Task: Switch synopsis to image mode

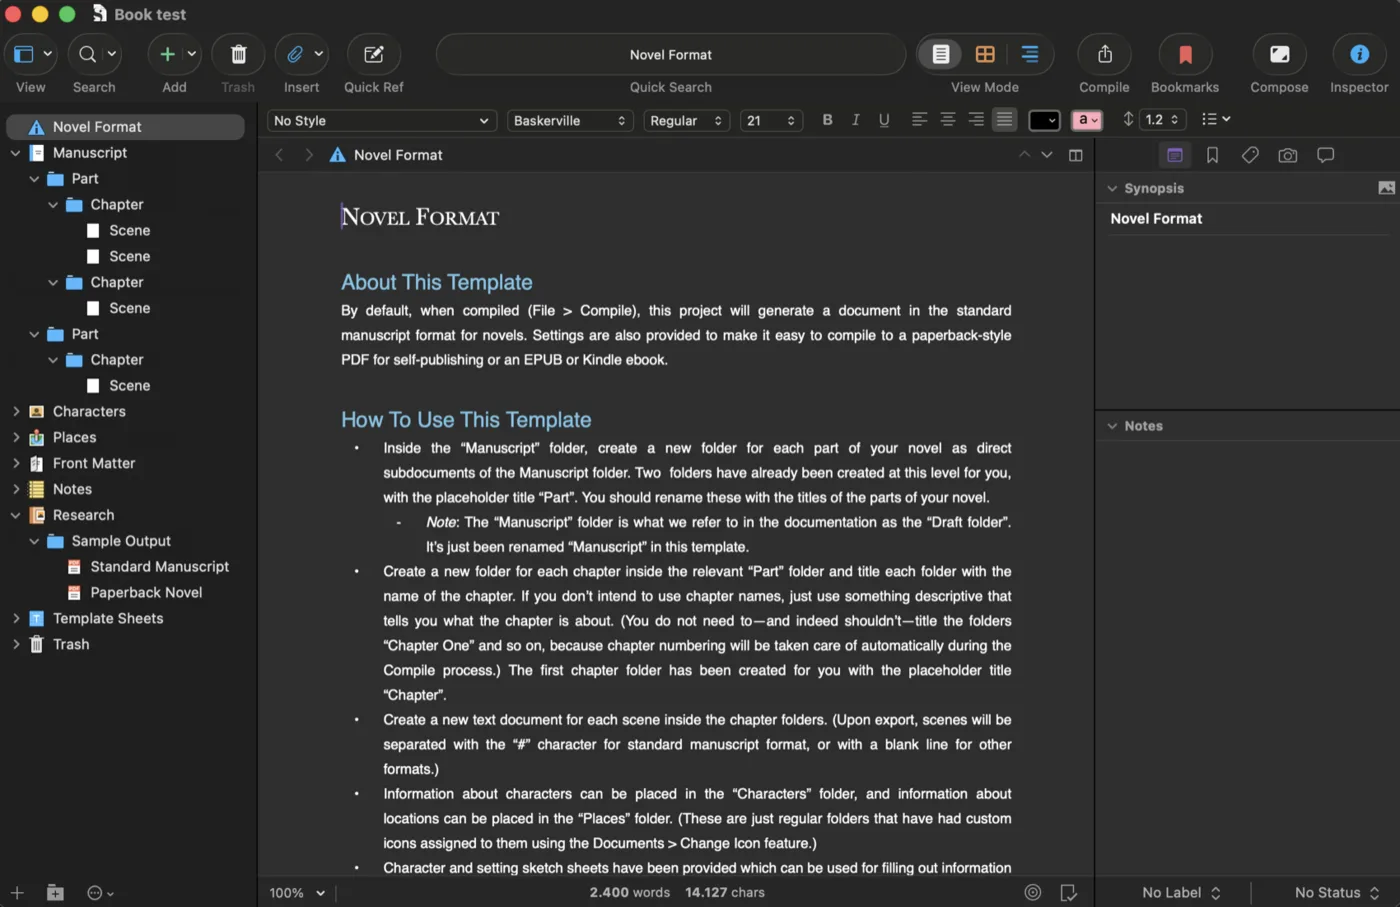Action: click(1386, 188)
